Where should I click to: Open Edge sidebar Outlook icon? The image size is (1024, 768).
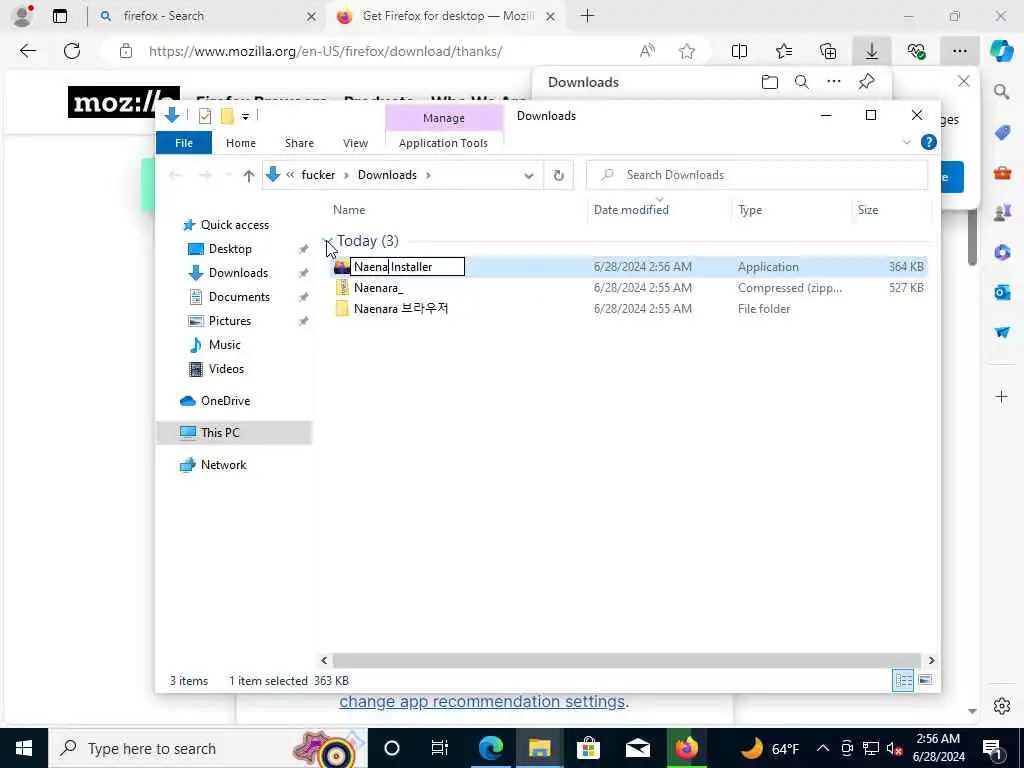coord(1002,292)
